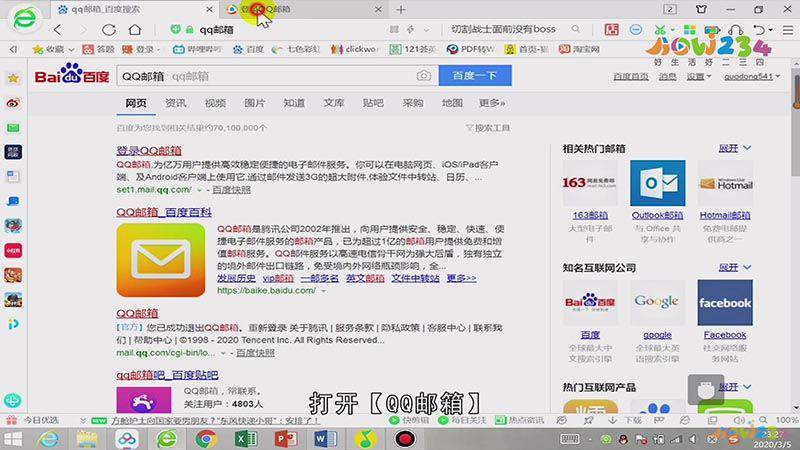Screen dimensions: 800x450
Task: Click the camera image-search icon
Action: pos(423,76)
